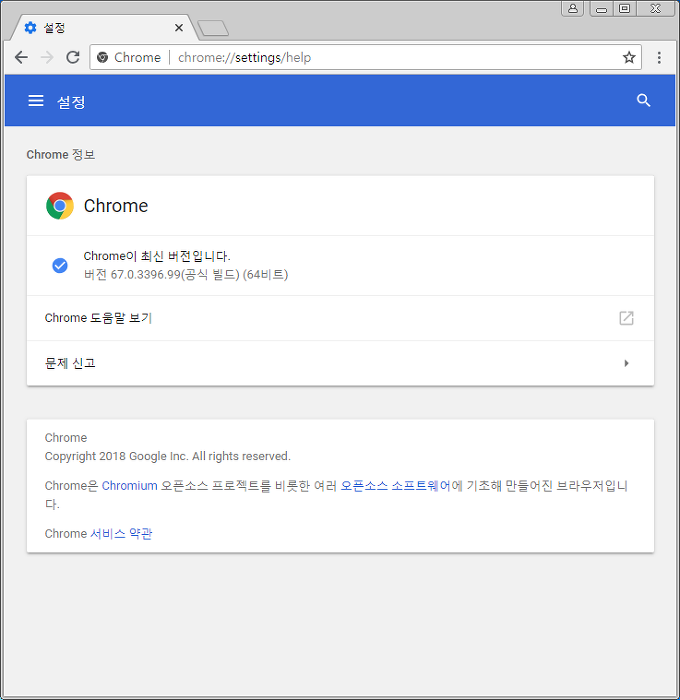Image resolution: width=680 pixels, height=700 pixels.
Task: Click the 버전 67.0.3396.99 version text
Action: (186, 274)
